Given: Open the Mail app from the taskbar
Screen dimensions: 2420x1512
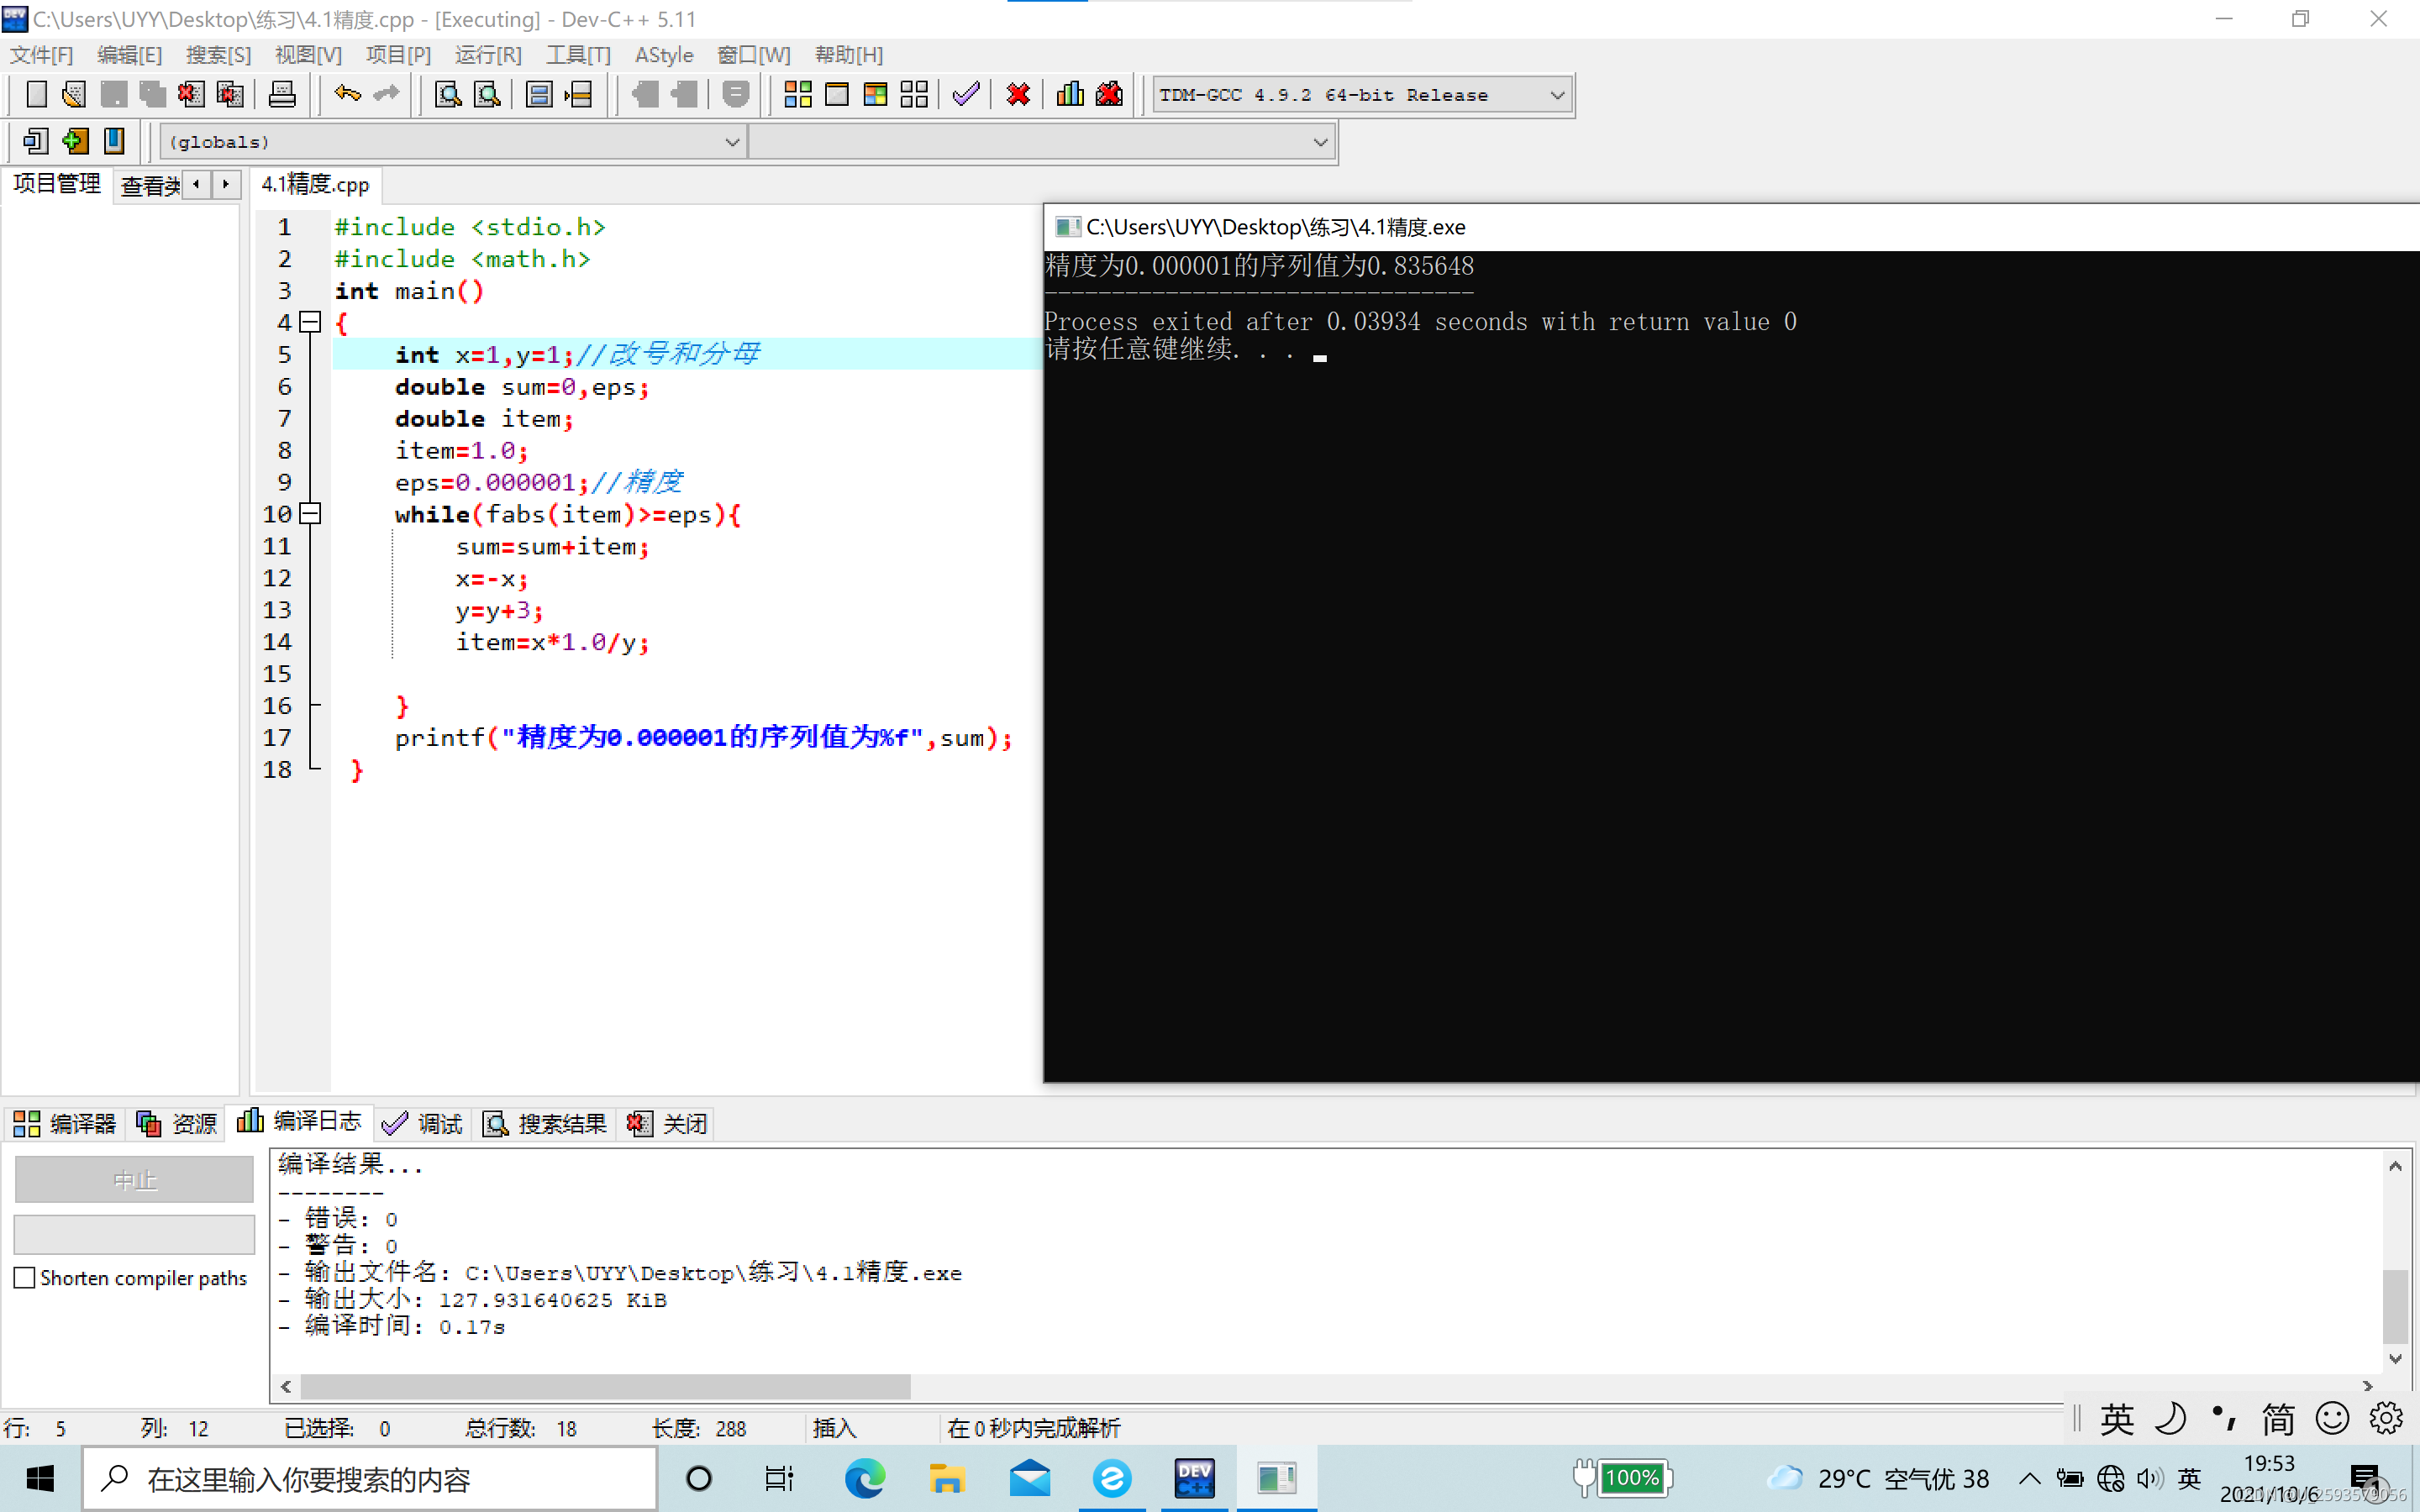Looking at the screenshot, I should (1029, 1478).
